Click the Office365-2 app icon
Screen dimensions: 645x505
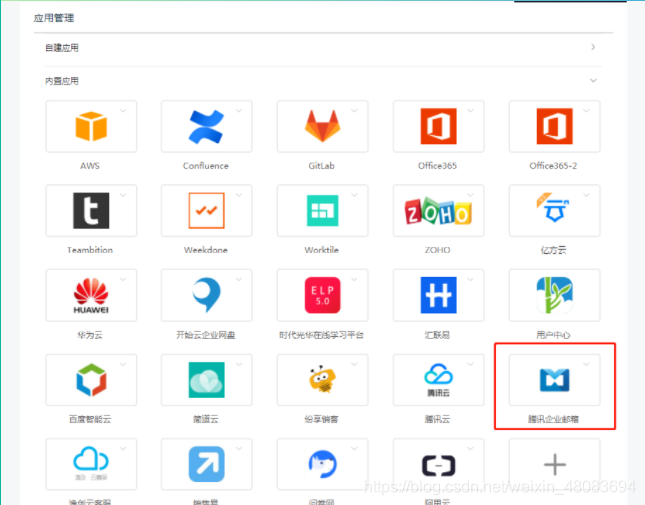[554, 126]
